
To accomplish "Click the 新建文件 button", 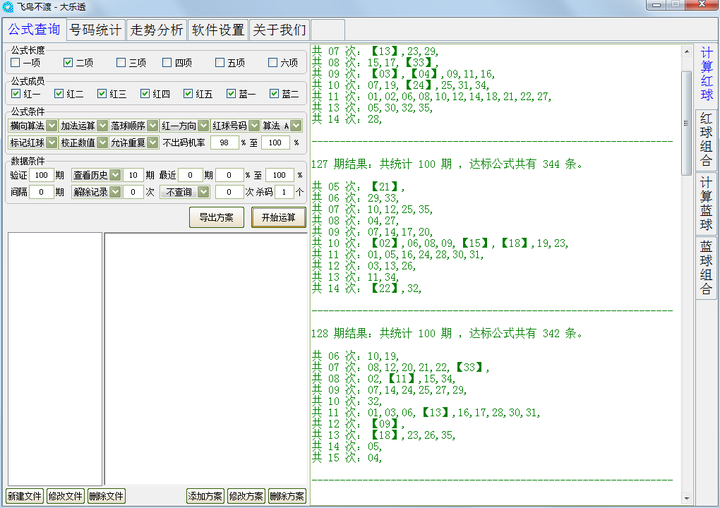I will (25, 496).
